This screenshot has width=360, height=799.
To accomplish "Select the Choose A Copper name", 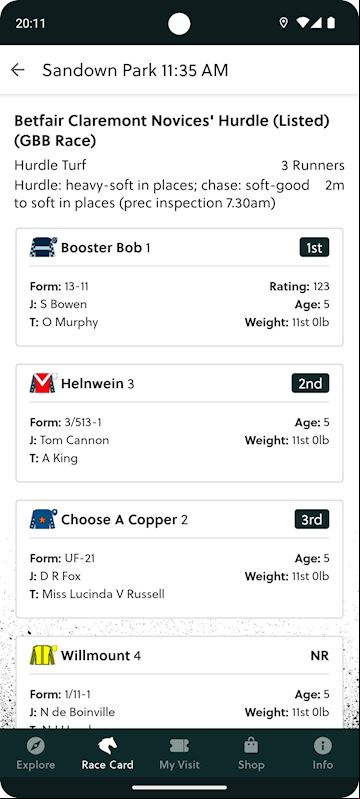I will coord(119,520).
